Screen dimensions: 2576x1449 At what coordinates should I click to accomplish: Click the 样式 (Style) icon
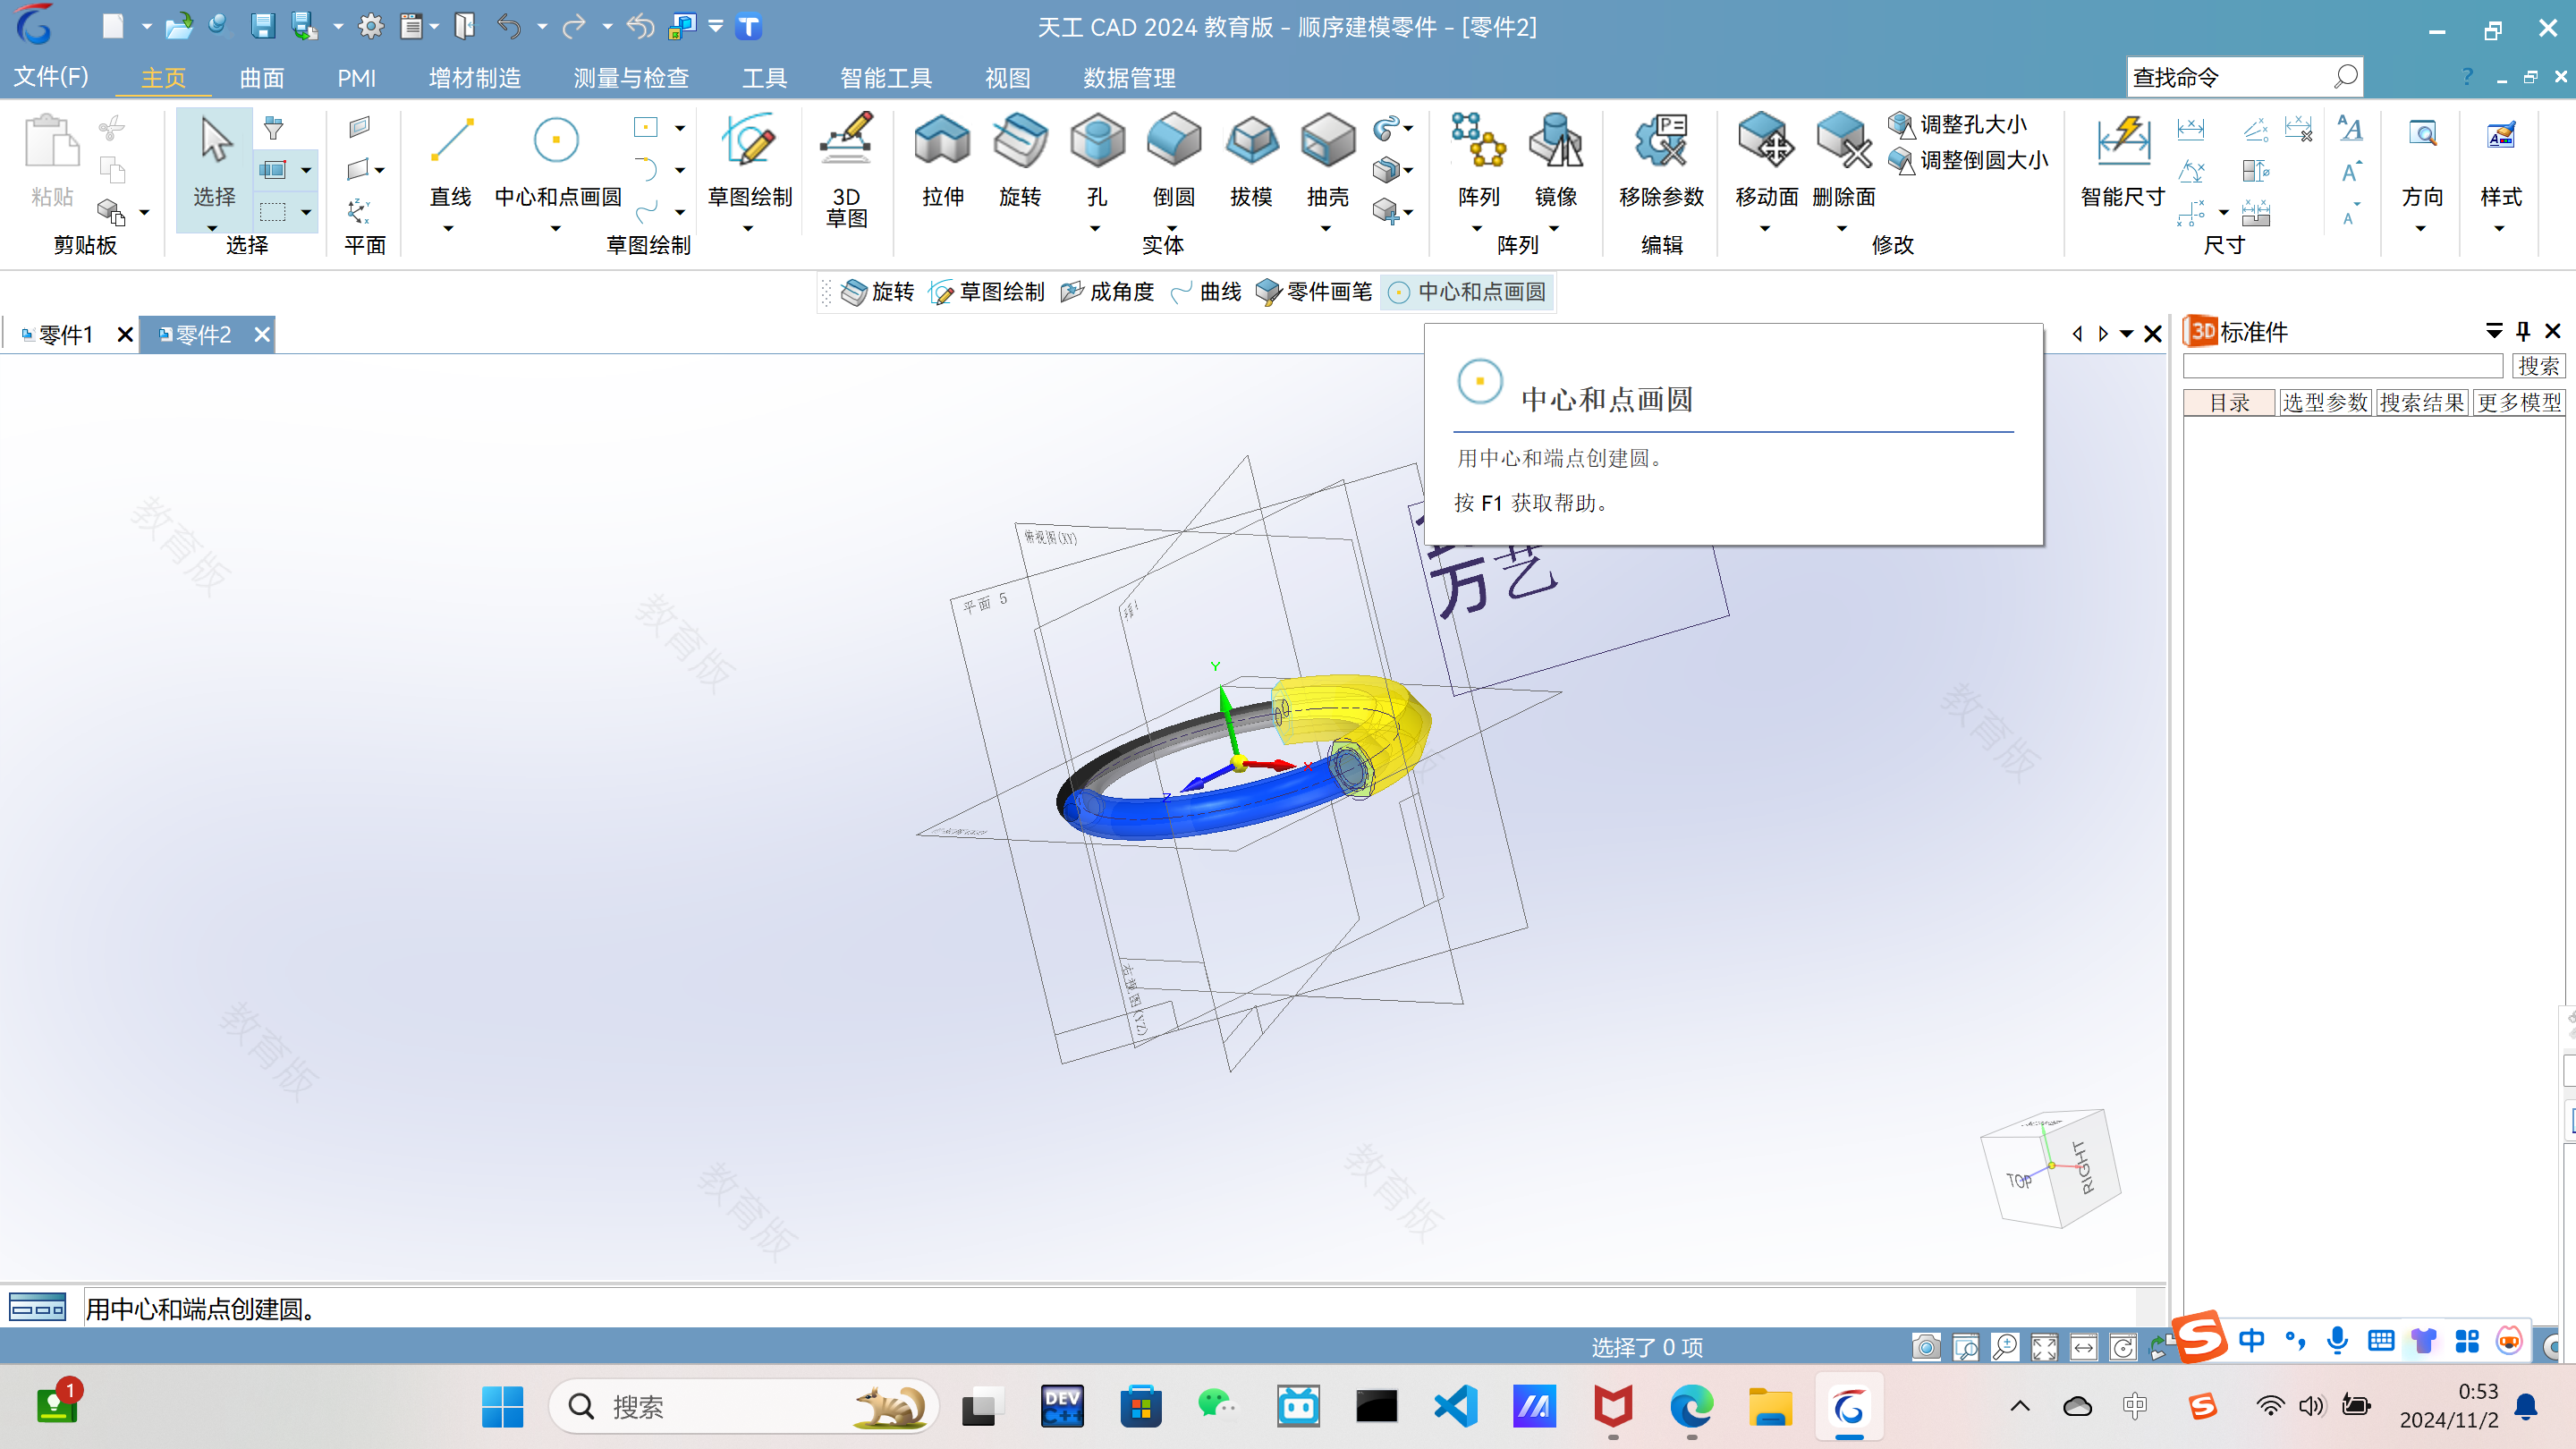pos(2500,135)
